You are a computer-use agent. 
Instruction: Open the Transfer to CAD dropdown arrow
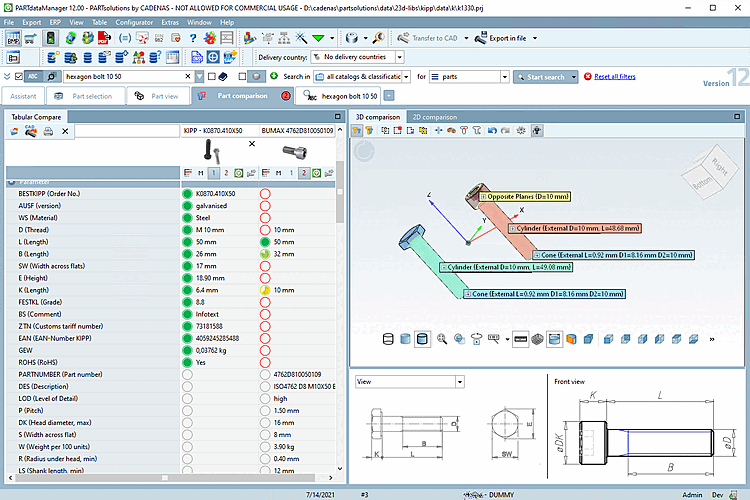click(466, 38)
